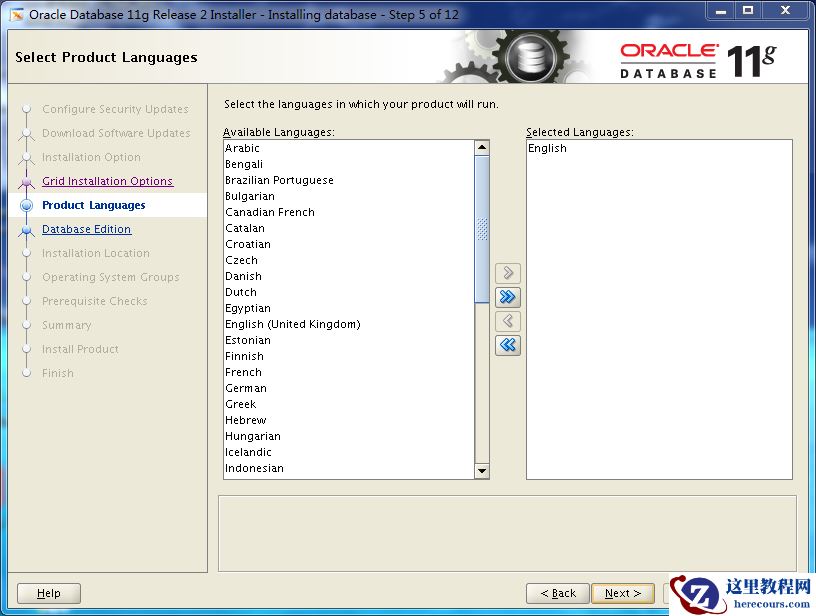The height and width of the screenshot is (616, 816).
Task: Select Greek in available languages
Action: [349, 404]
